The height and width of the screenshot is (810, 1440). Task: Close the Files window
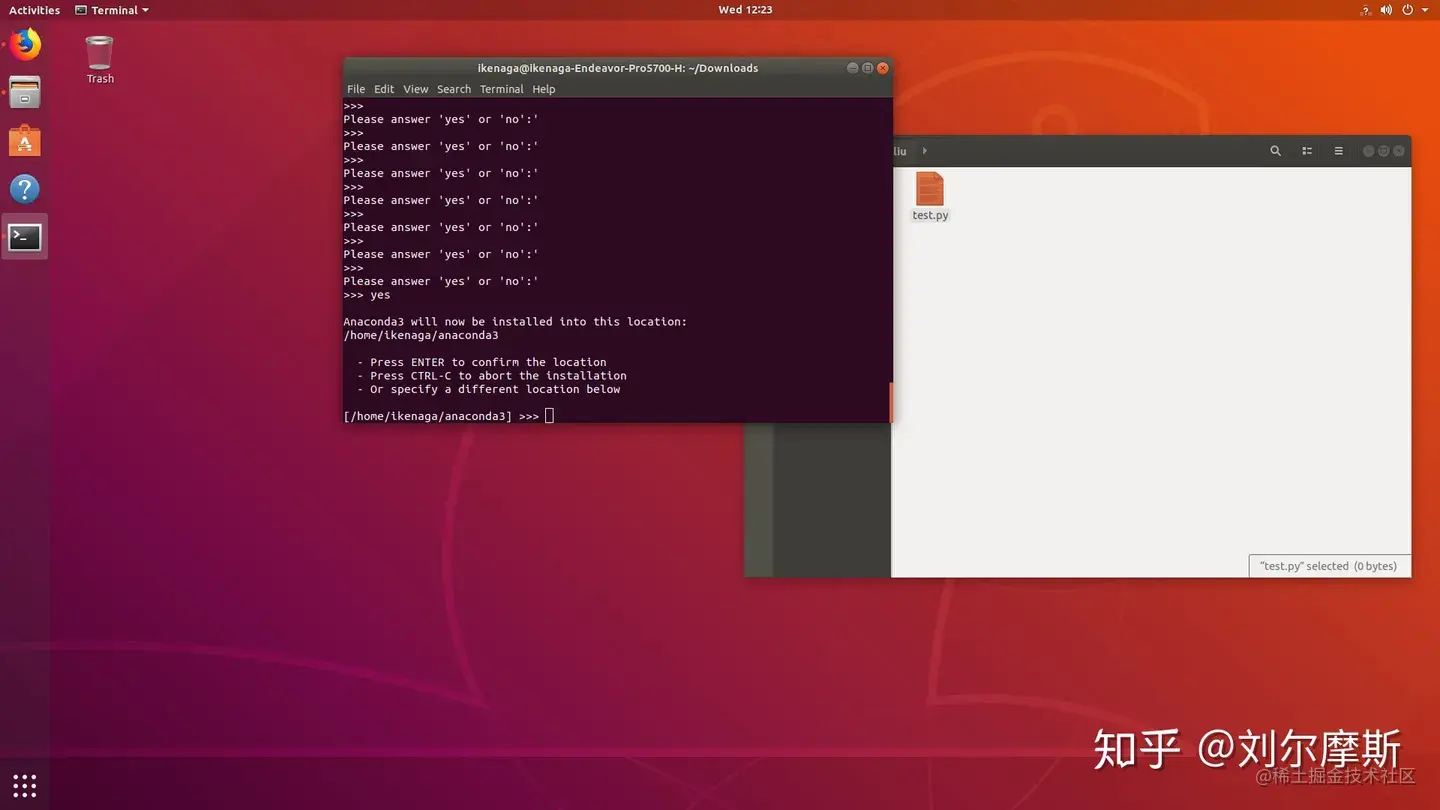coord(1400,151)
